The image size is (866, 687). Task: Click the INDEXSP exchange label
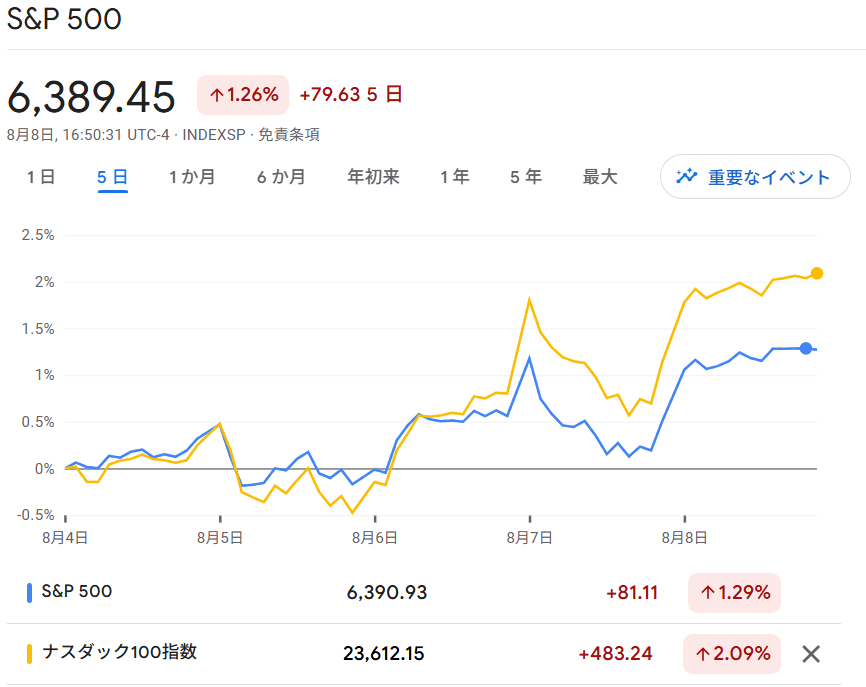coord(214,135)
